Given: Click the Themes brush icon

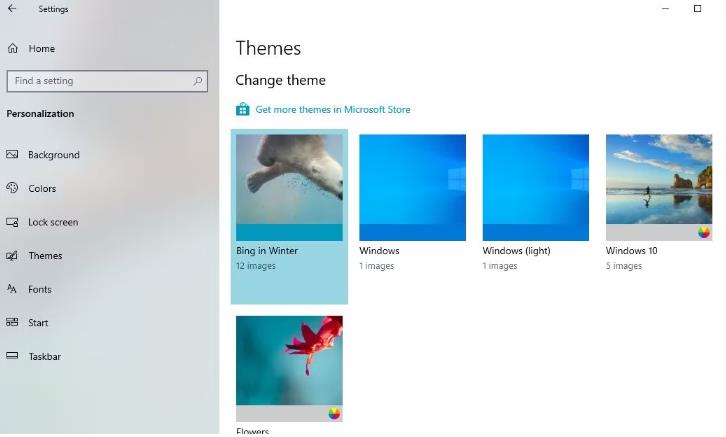Looking at the screenshot, I should (12, 256).
